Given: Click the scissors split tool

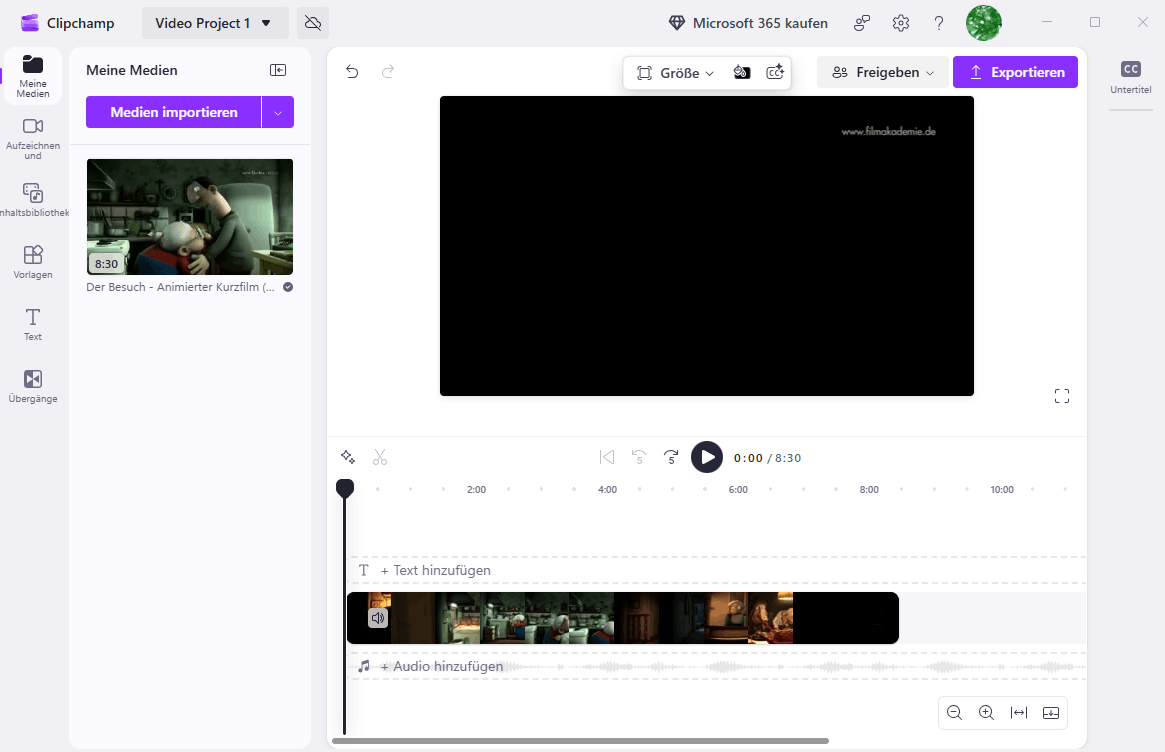Looking at the screenshot, I should (x=380, y=458).
